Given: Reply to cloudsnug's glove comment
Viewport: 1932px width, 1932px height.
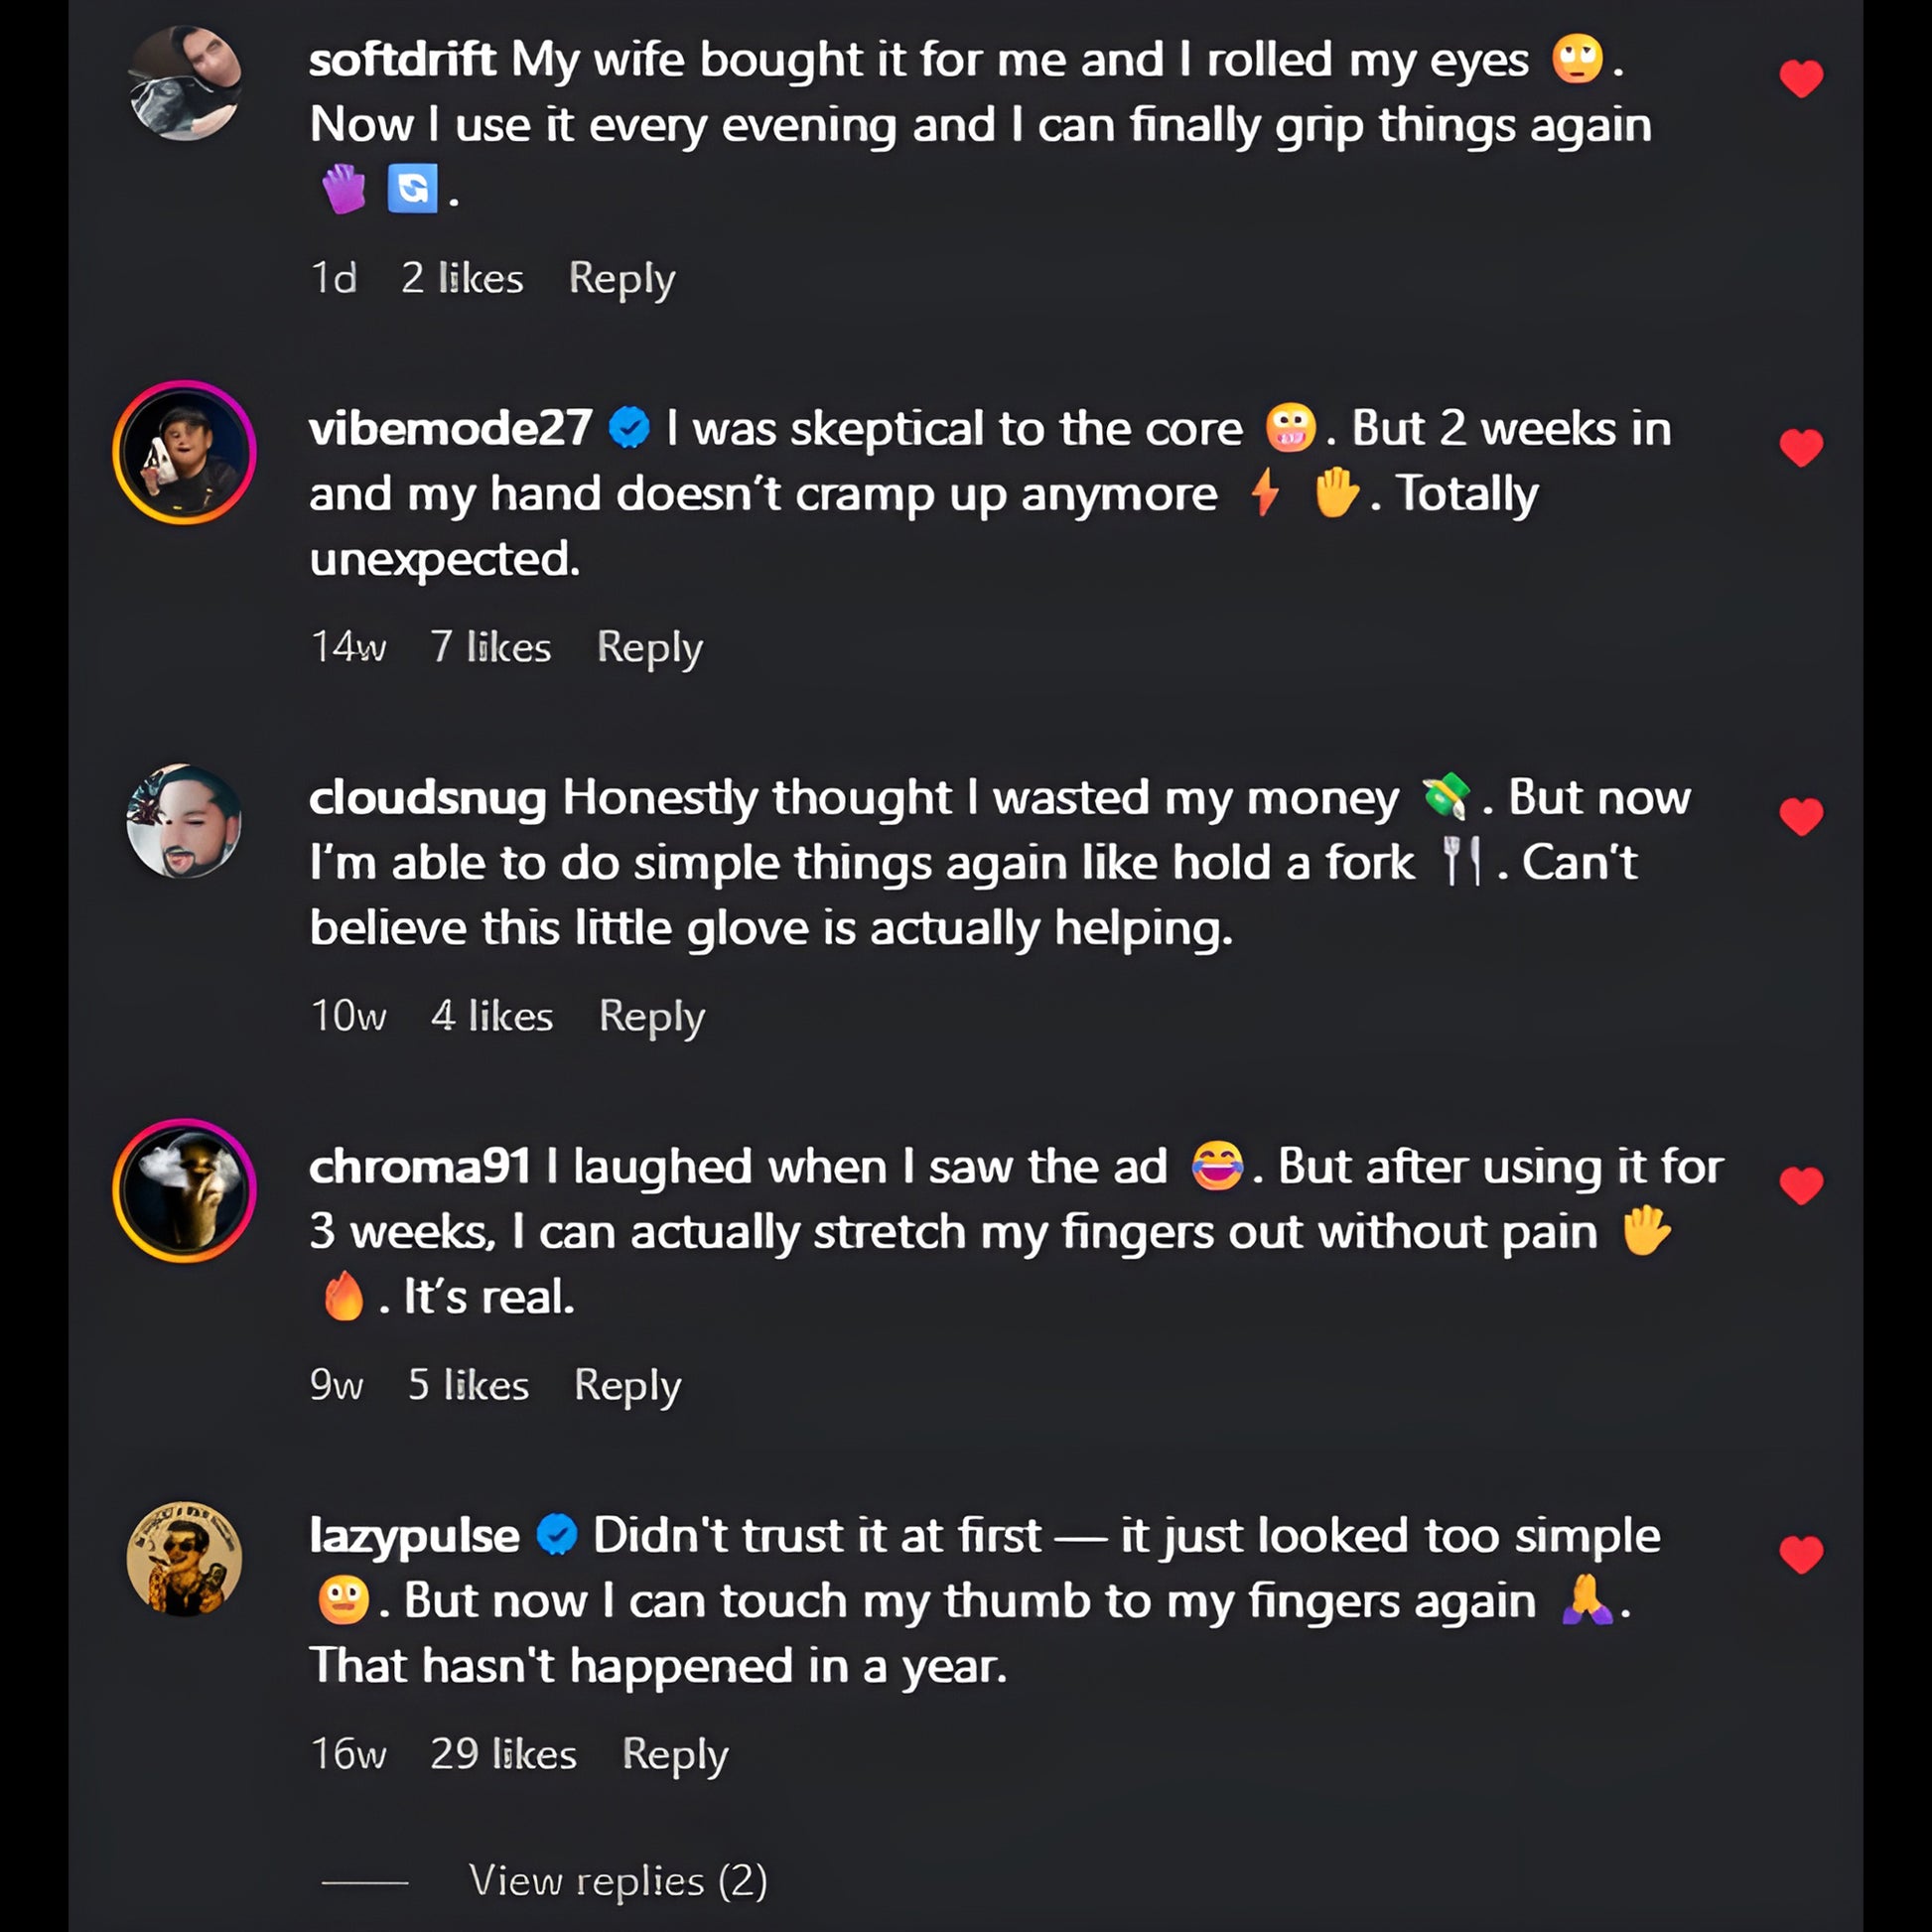Looking at the screenshot, I should [651, 1016].
